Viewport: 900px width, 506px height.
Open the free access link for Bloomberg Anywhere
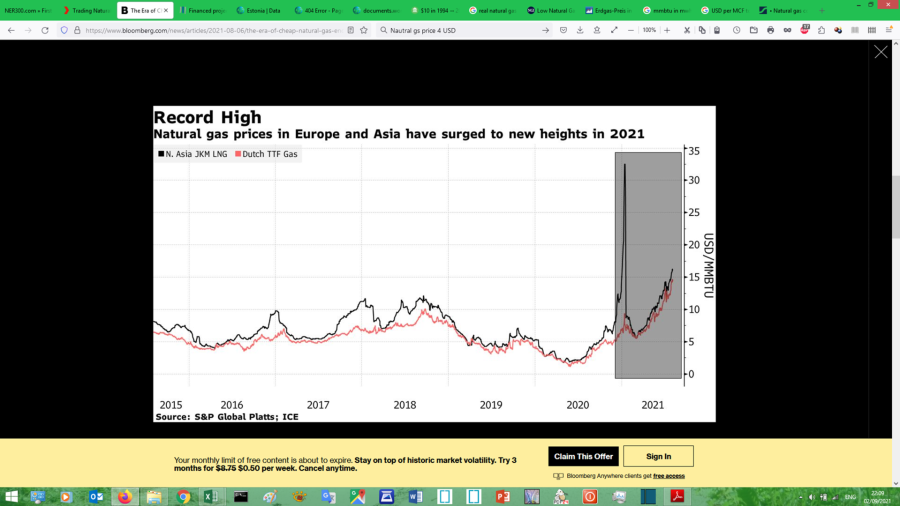pyautogui.click(x=669, y=476)
